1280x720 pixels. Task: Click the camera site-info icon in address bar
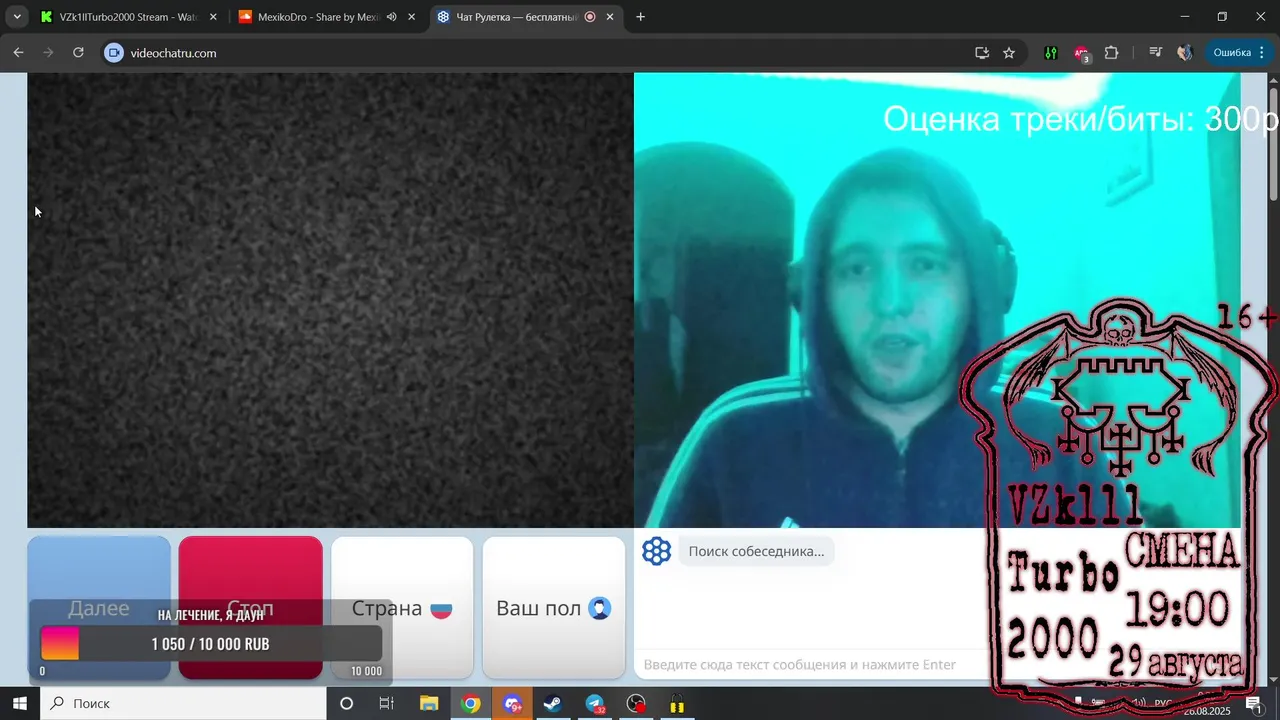(113, 53)
